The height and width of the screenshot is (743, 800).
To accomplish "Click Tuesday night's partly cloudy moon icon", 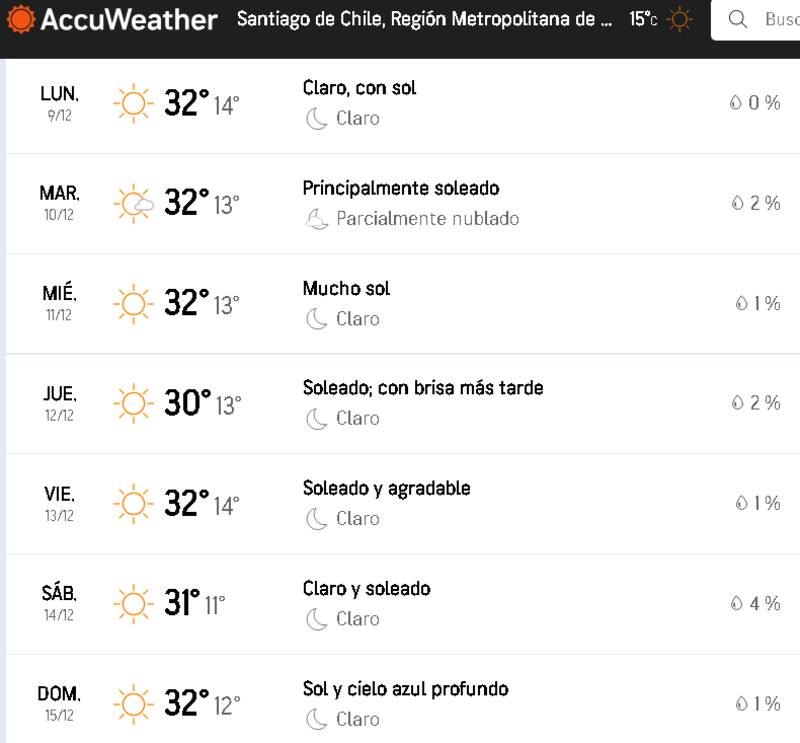I will coord(317,219).
